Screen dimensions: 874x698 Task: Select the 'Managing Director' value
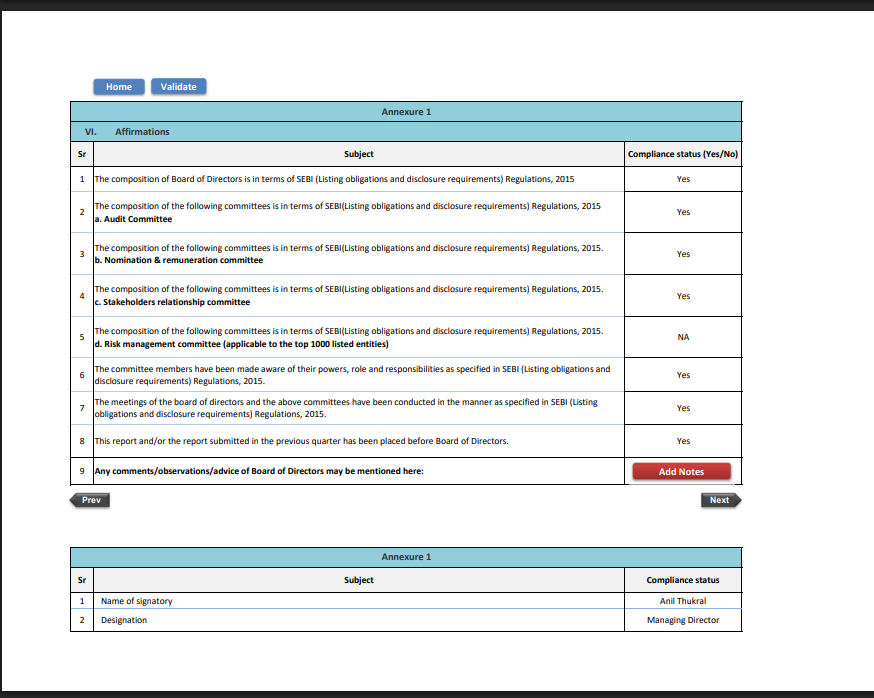point(683,620)
